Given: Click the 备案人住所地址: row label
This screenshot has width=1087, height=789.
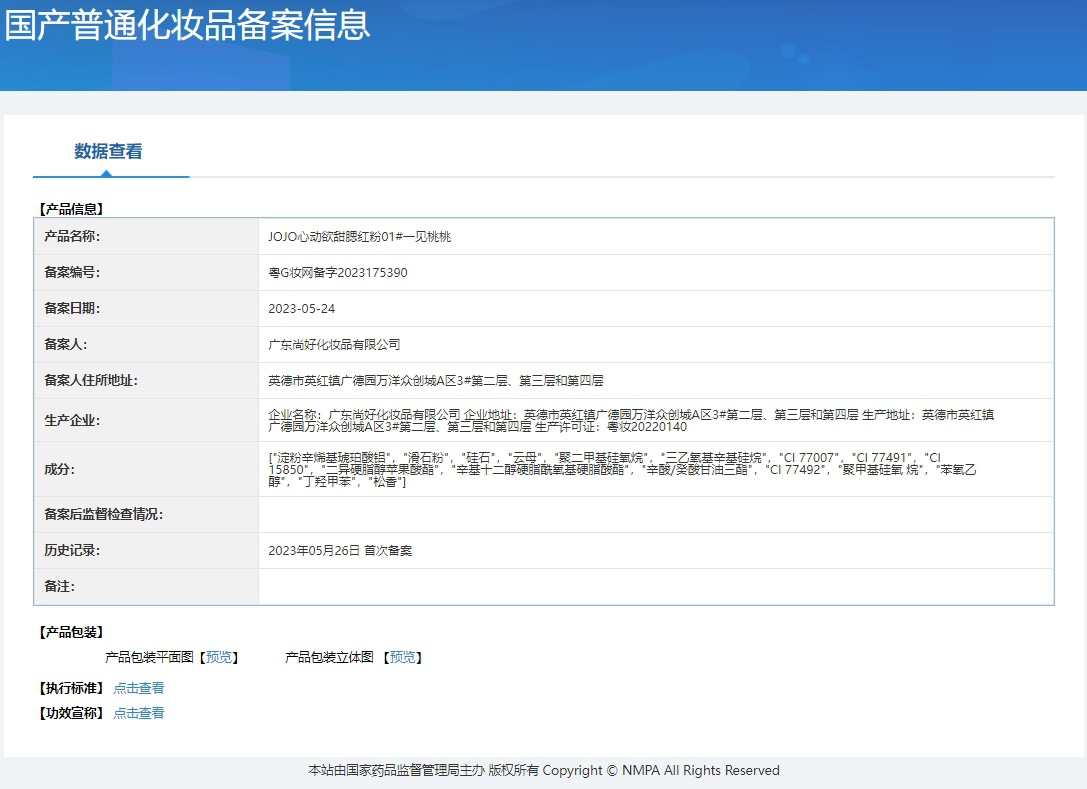Looking at the screenshot, I should [x=91, y=381].
